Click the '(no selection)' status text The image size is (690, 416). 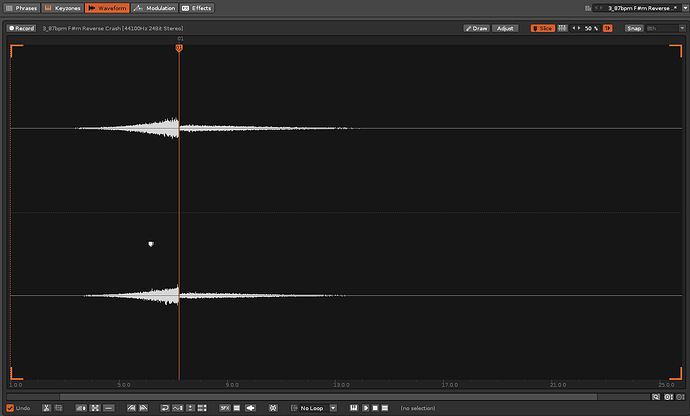click(418, 408)
